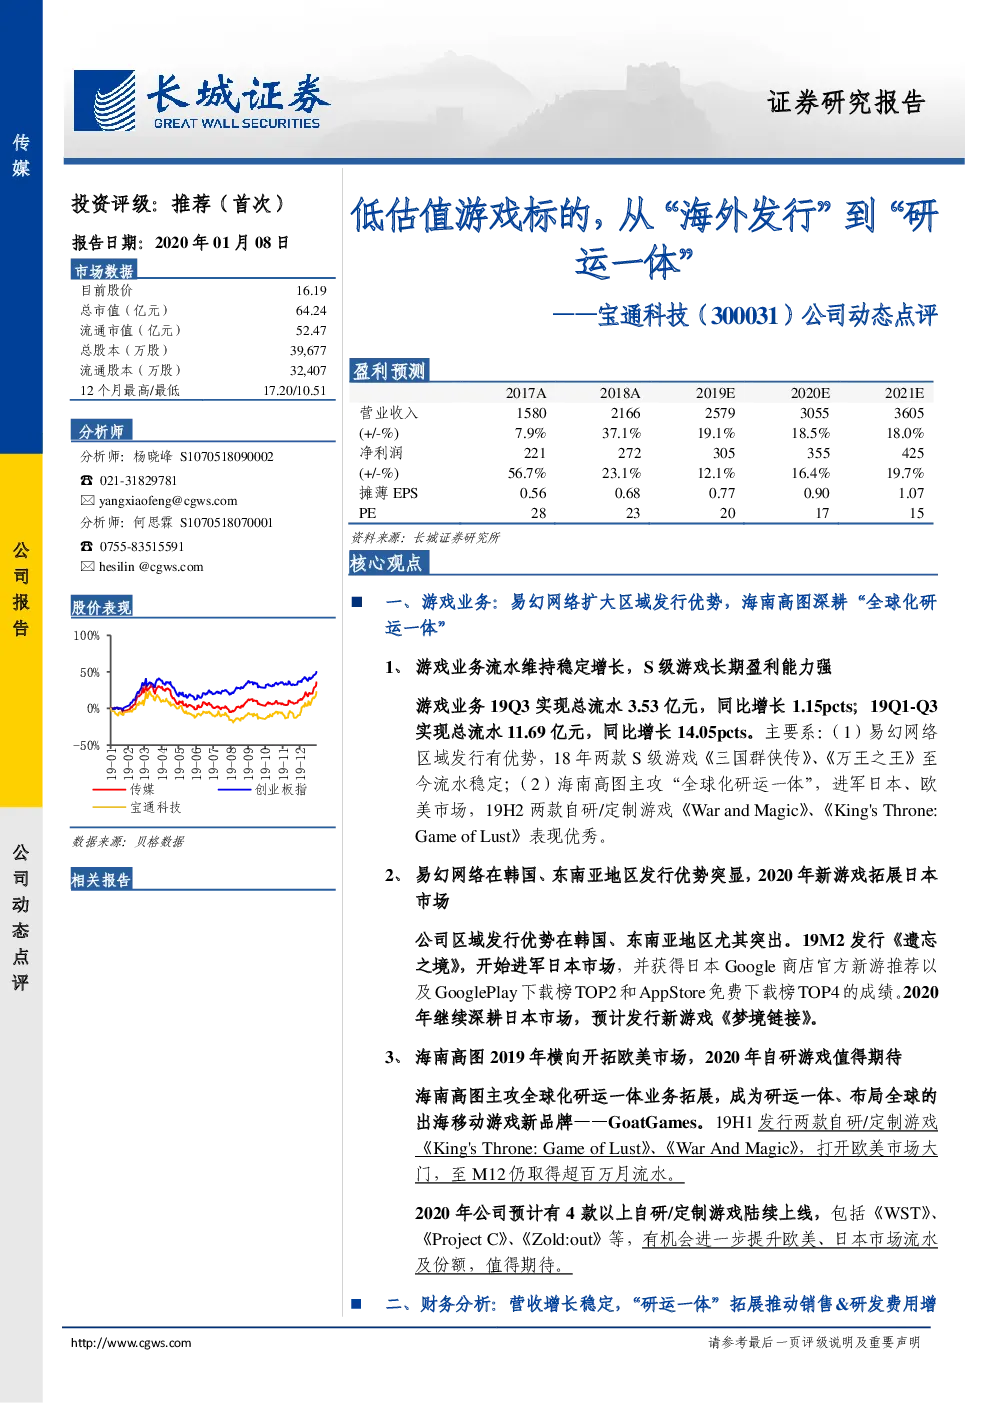Select total shares value 39,677
This screenshot has height=1403, width=992.
click(308, 351)
